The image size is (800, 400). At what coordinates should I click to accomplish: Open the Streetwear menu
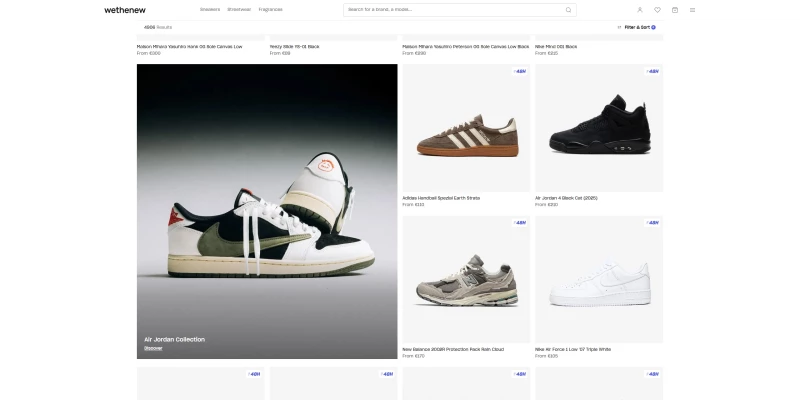pyautogui.click(x=239, y=10)
